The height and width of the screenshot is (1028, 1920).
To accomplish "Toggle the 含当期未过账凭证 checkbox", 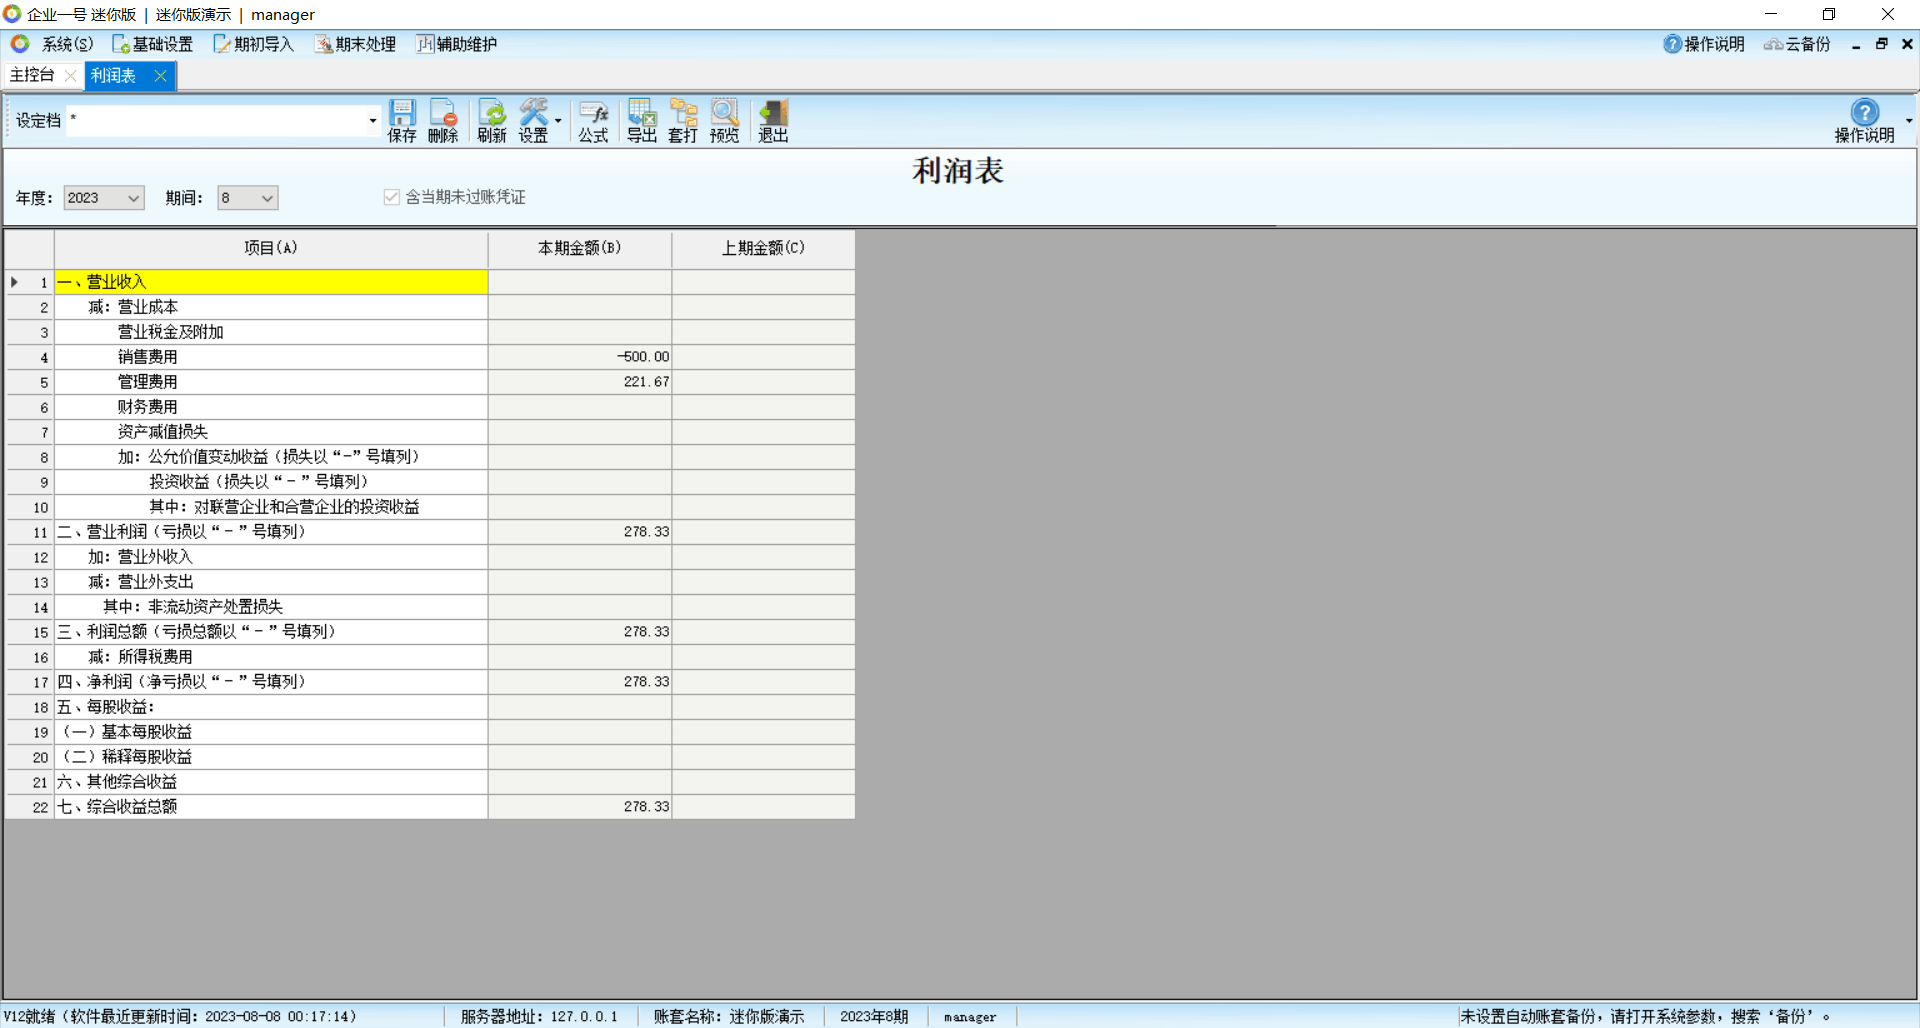I will [392, 197].
